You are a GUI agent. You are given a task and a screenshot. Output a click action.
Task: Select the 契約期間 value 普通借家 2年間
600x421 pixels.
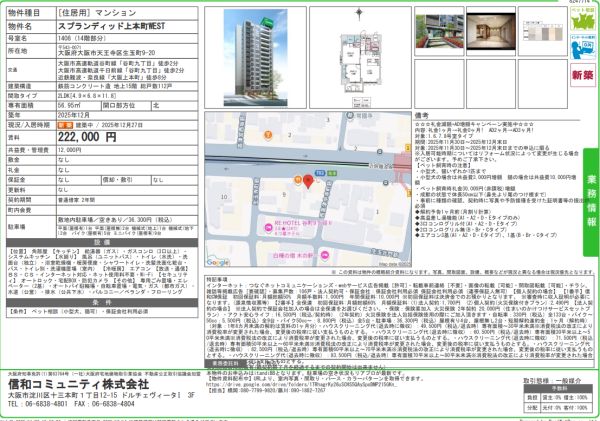click(77, 200)
